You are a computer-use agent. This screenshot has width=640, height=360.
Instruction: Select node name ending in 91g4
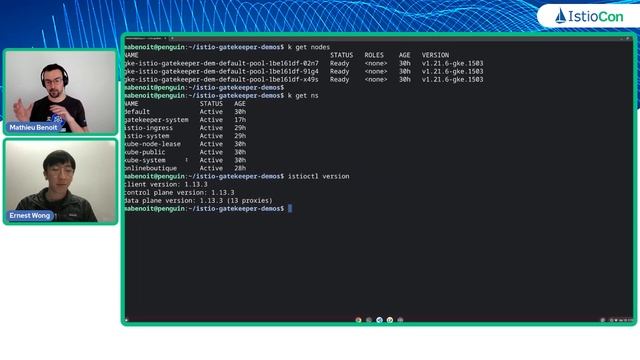click(222, 71)
